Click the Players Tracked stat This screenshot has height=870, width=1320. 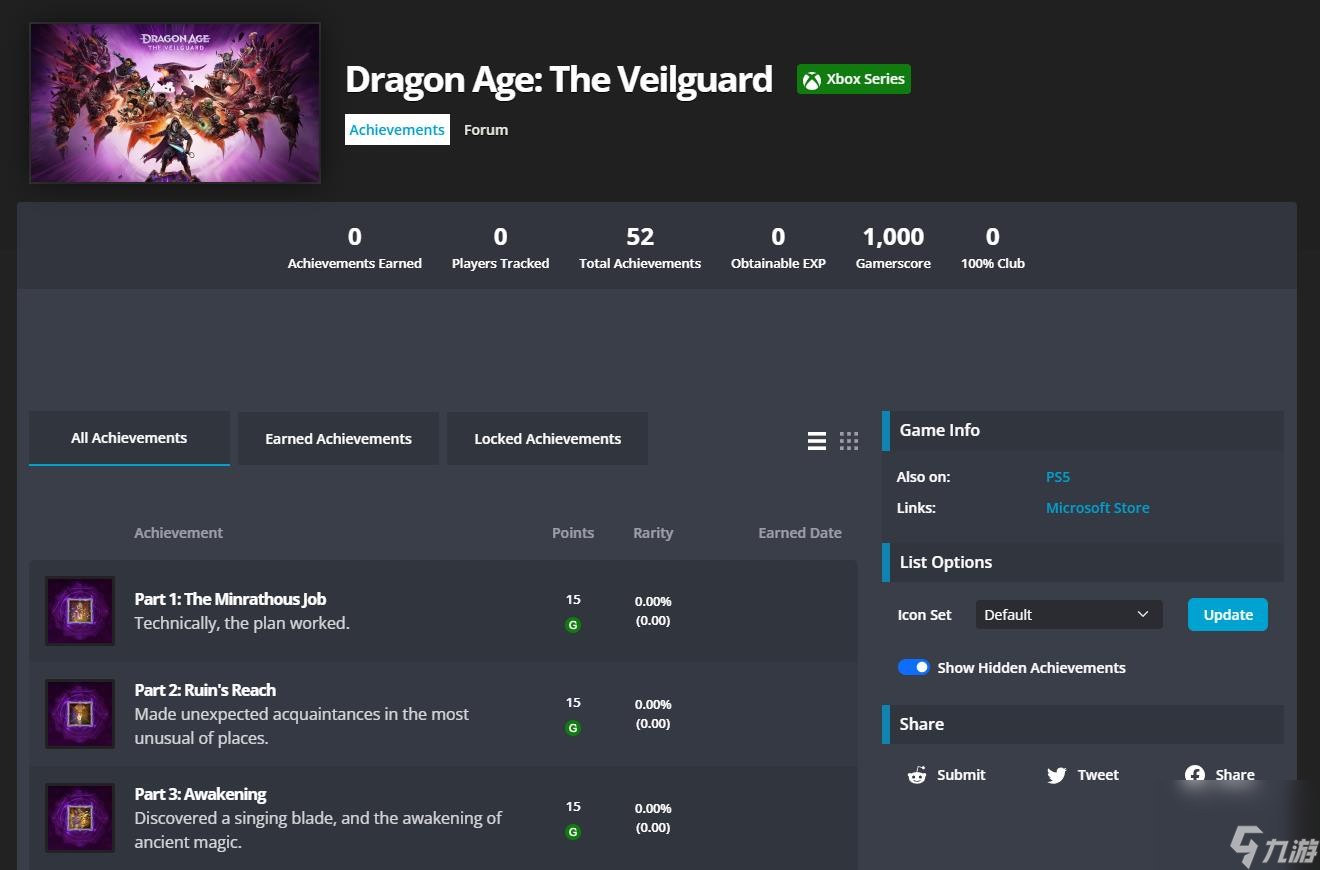500,248
